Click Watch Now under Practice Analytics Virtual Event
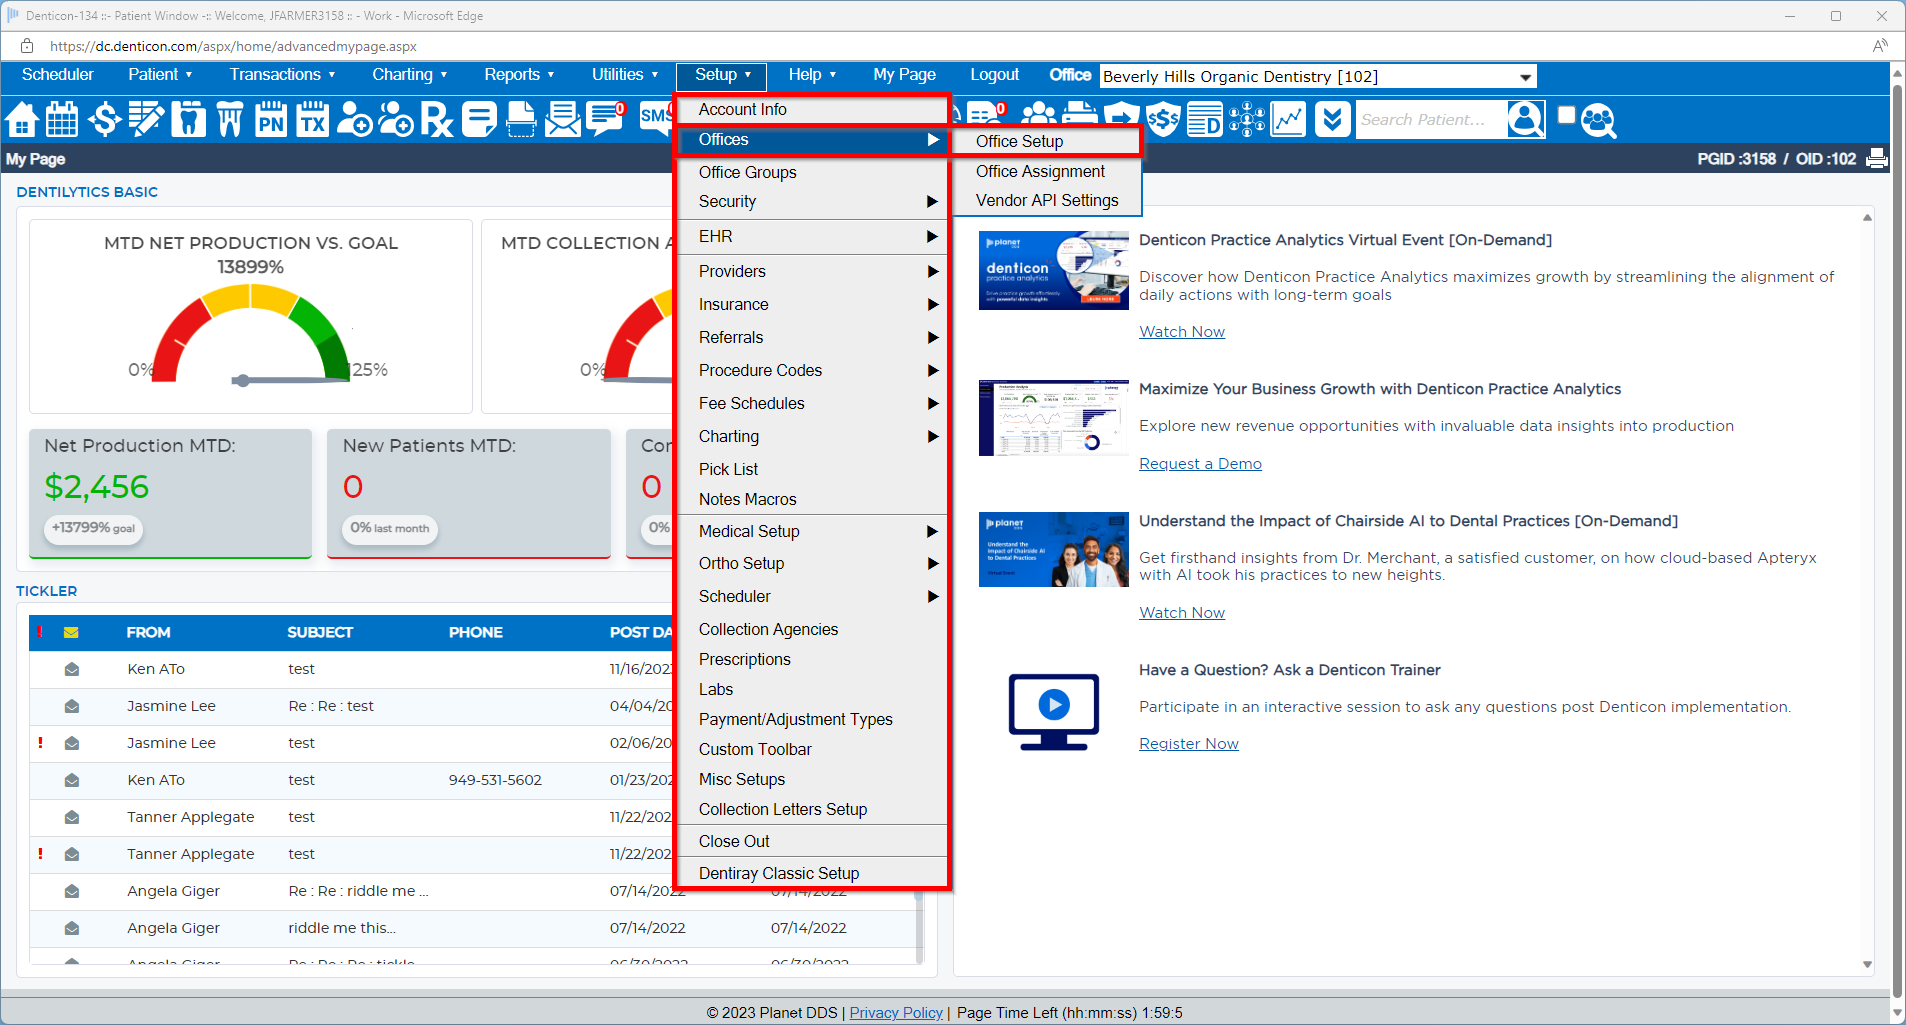The height and width of the screenshot is (1025, 1906). pos(1182,332)
